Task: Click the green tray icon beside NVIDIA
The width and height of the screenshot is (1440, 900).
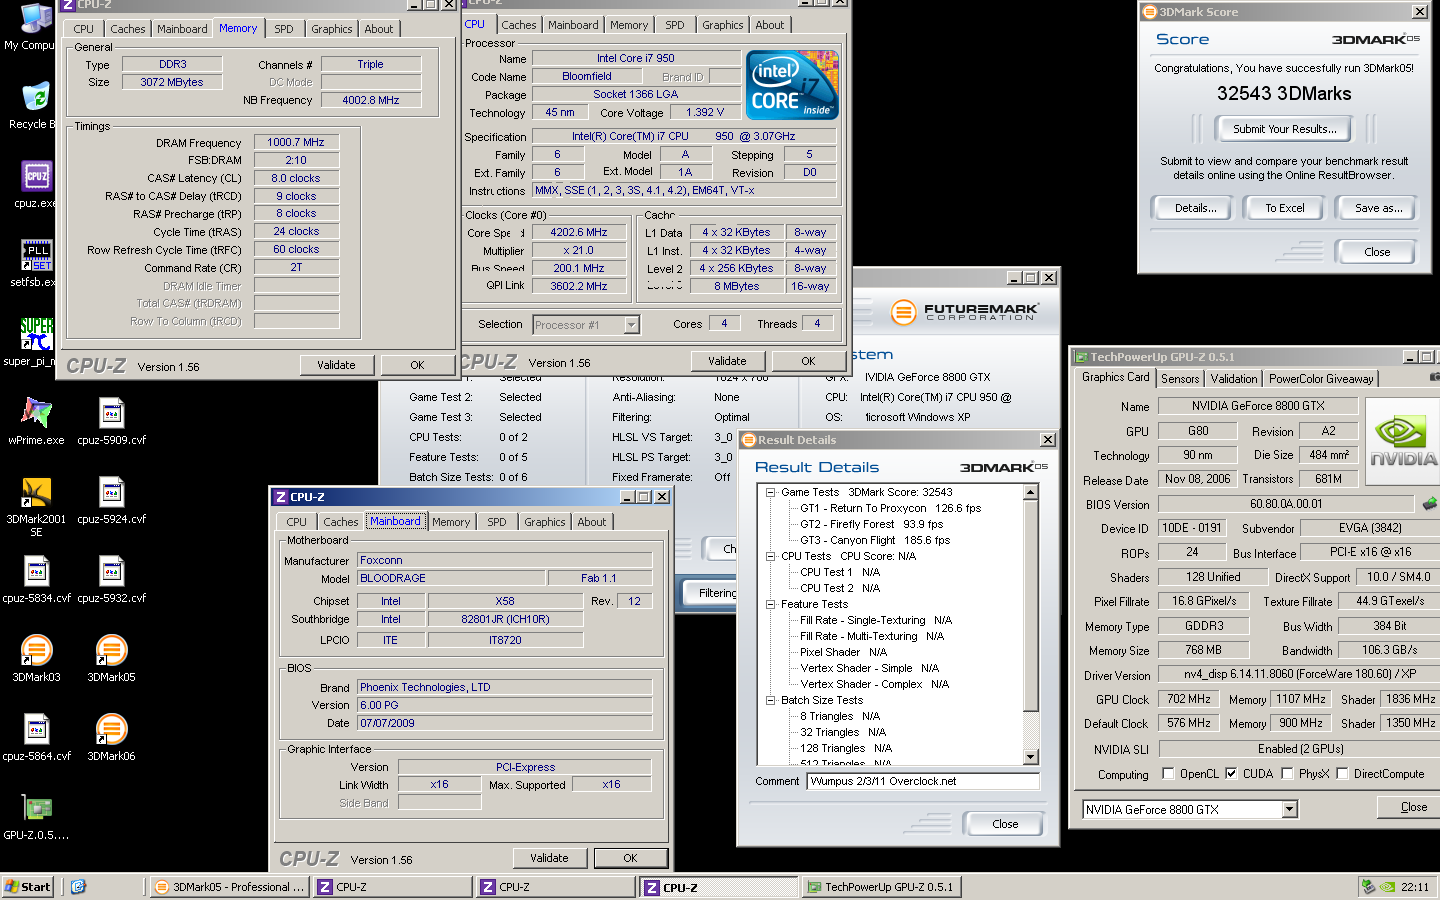Action: click(1368, 887)
